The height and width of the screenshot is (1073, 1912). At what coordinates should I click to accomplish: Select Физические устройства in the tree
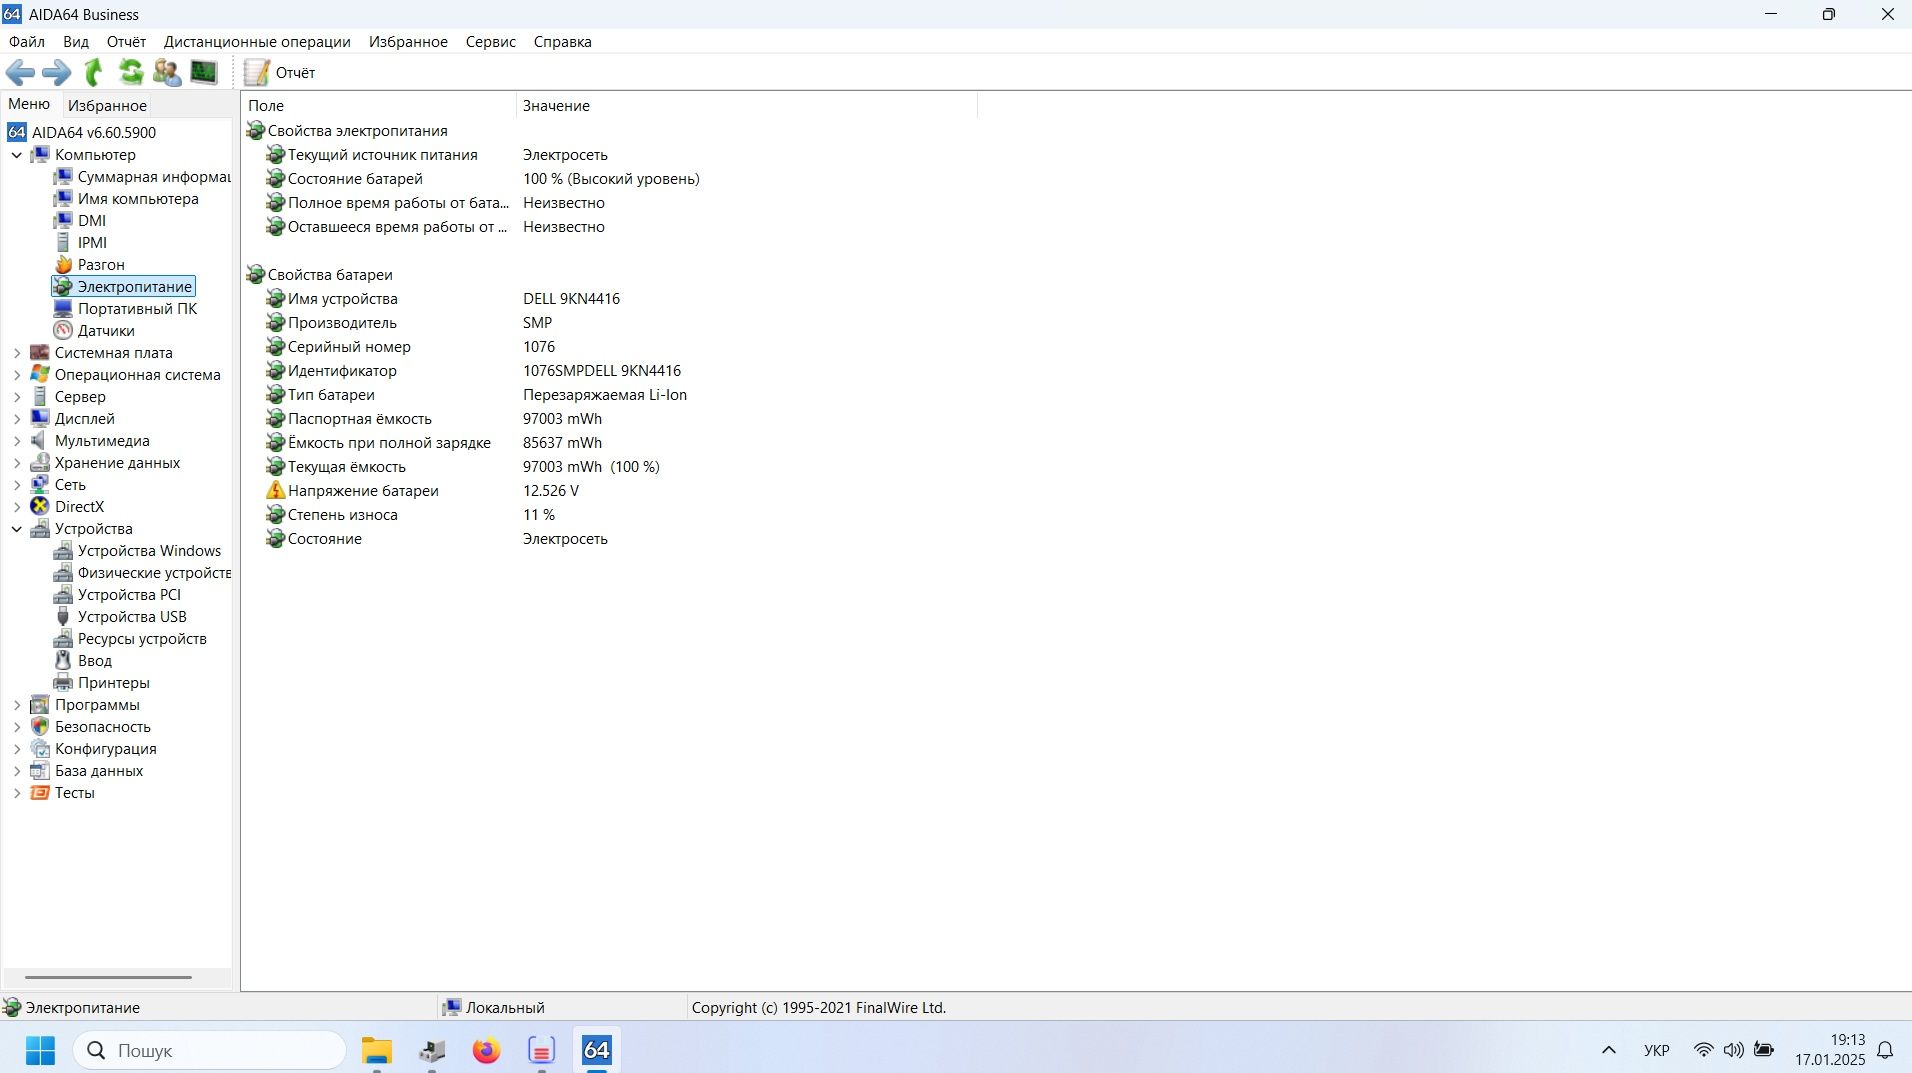pos(154,573)
